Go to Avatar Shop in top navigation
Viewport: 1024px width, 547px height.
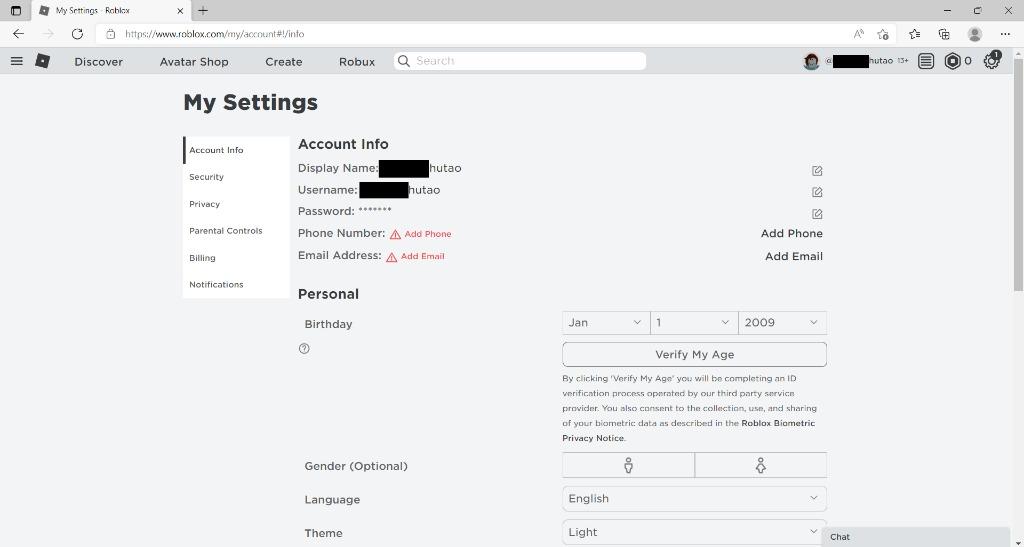194,61
